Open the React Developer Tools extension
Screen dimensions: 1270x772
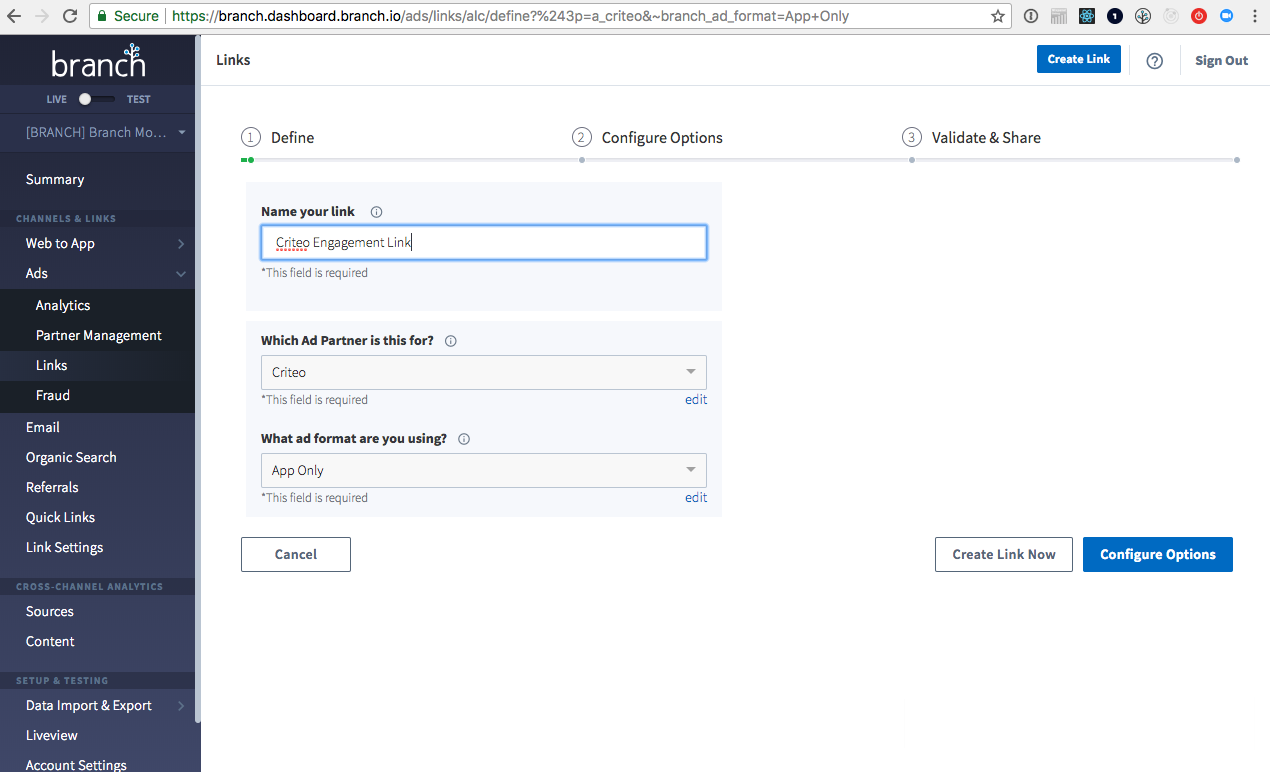(x=1087, y=16)
